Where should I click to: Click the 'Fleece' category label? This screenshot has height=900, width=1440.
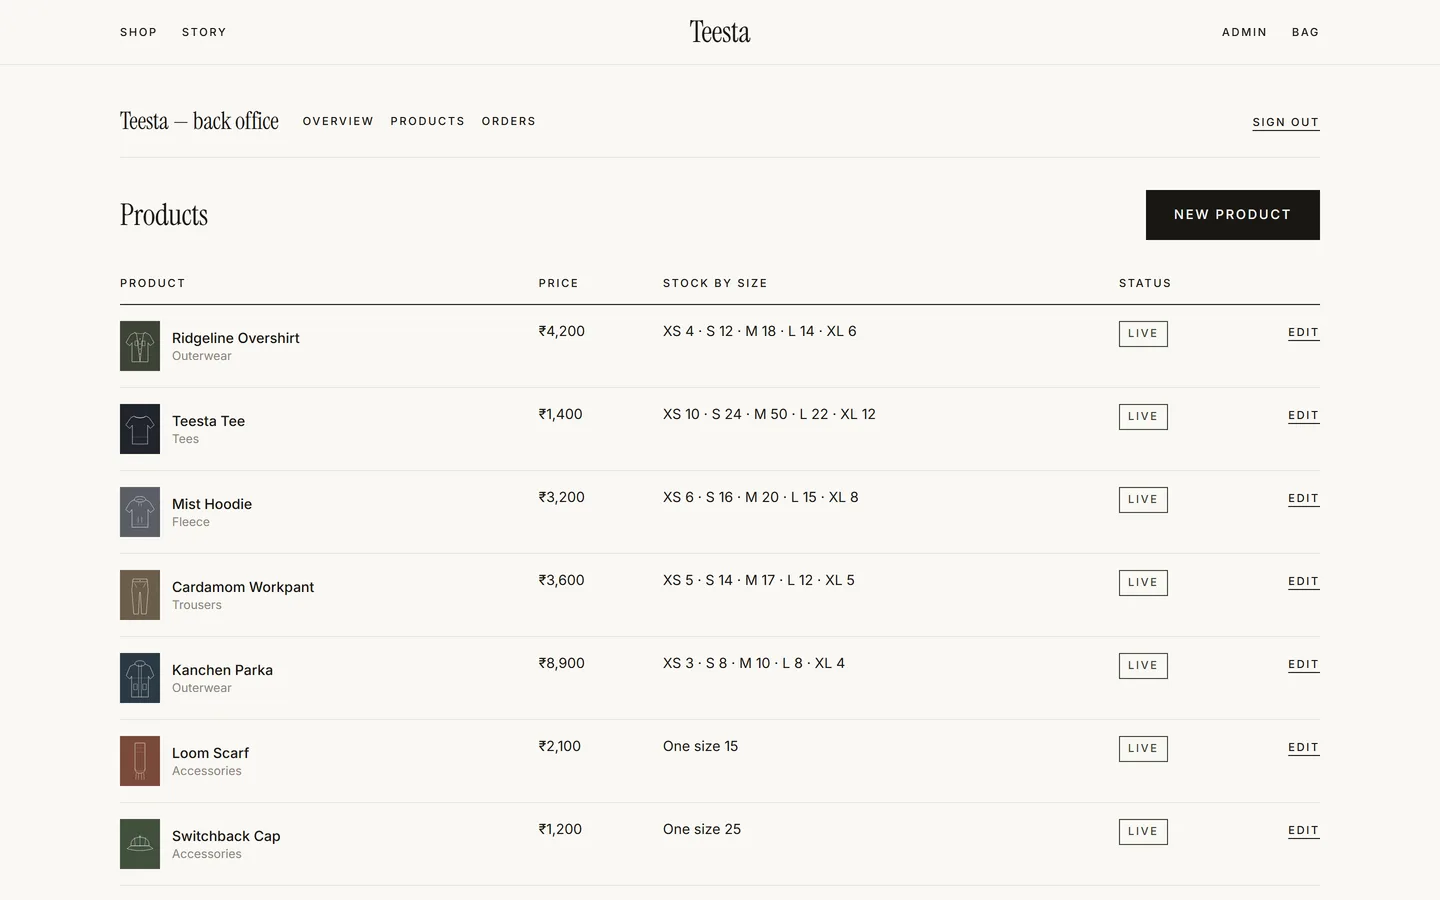tap(191, 522)
